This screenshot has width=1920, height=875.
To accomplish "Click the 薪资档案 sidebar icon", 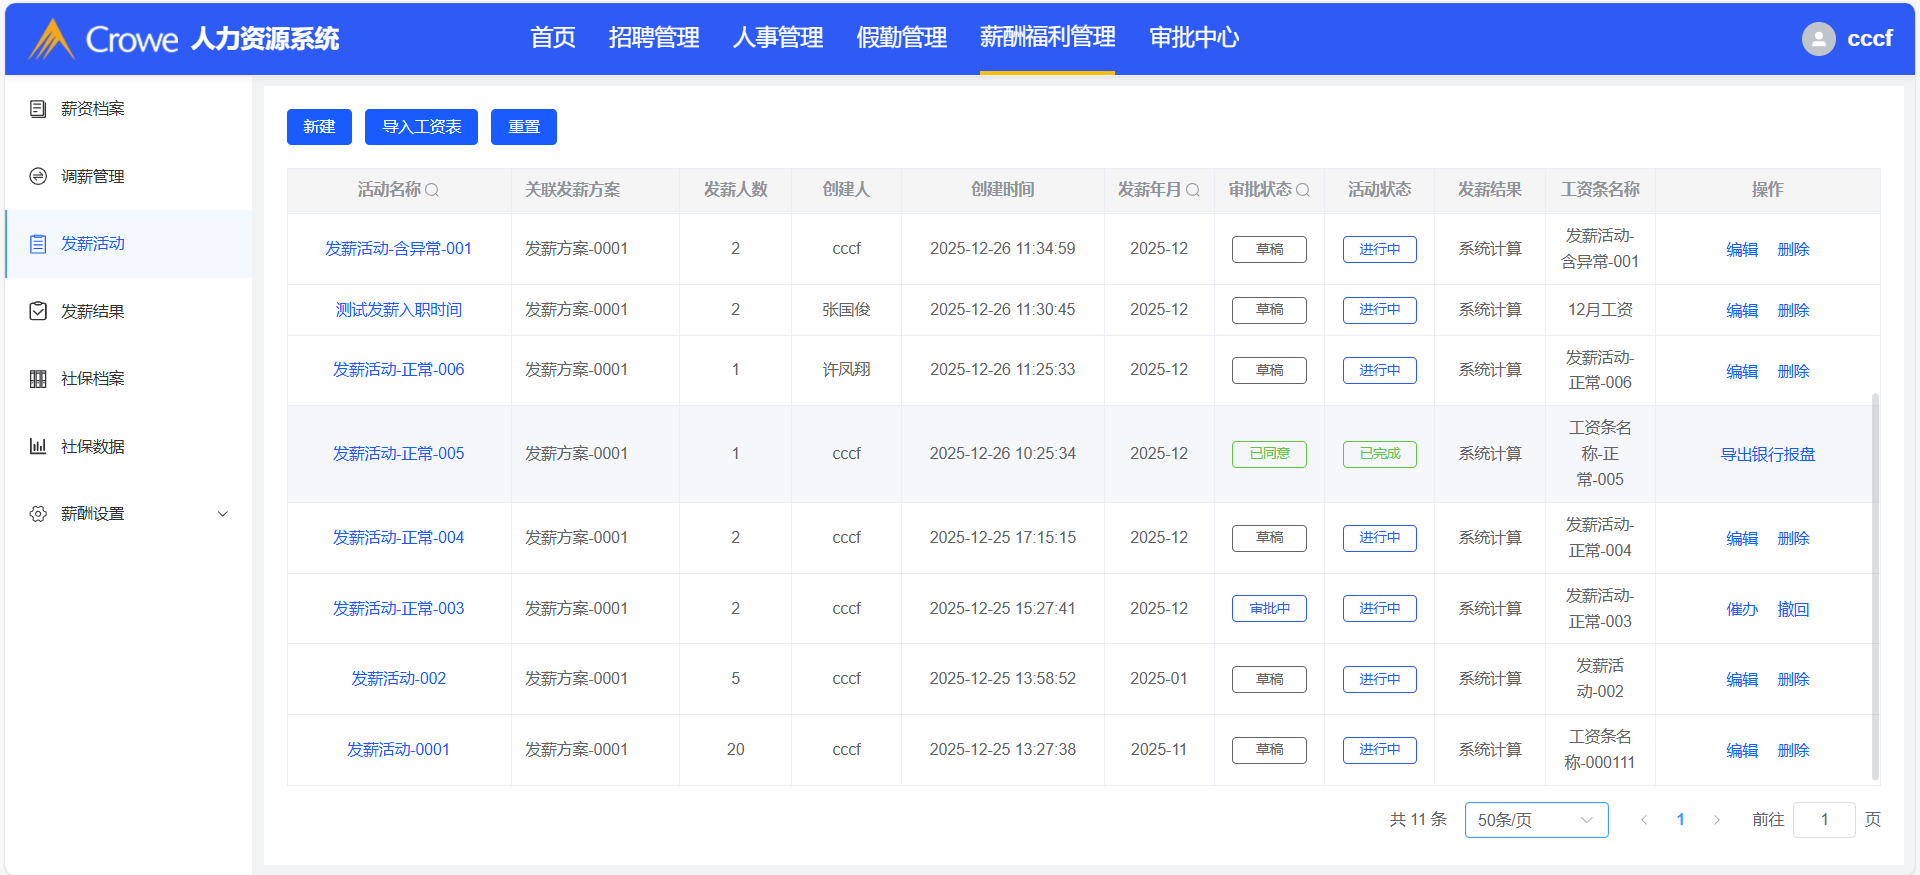I will (x=38, y=109).
